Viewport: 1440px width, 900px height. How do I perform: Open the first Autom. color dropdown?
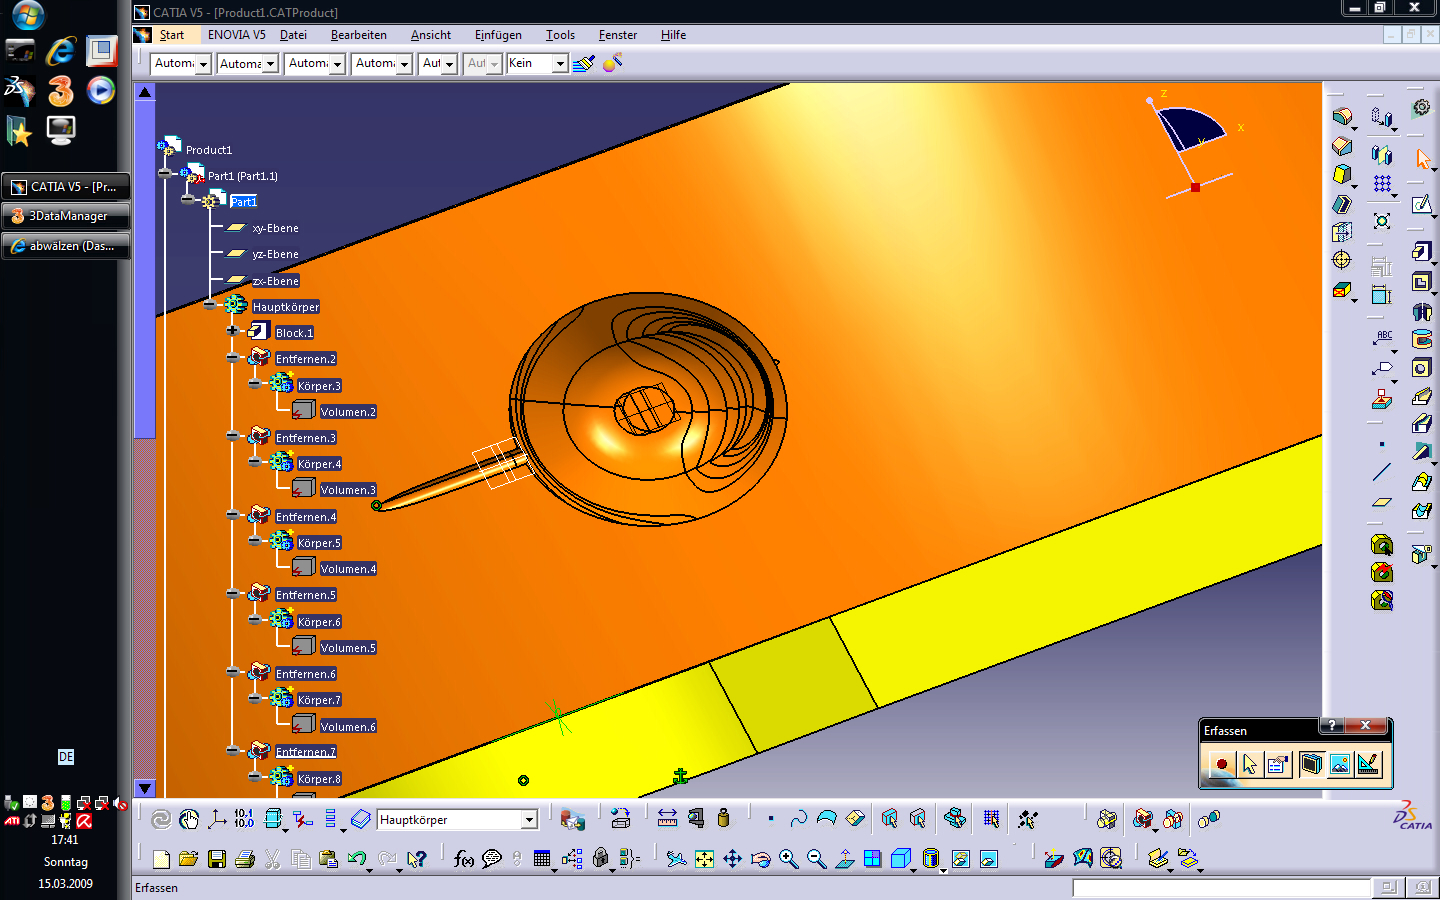203,64
